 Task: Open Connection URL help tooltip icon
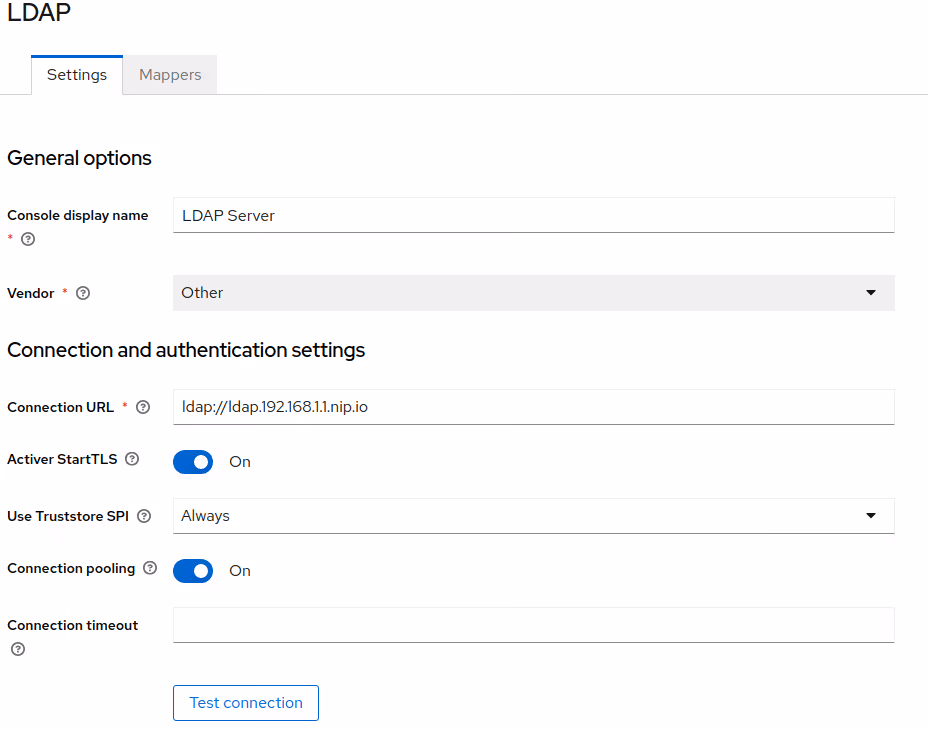(143, 407)
